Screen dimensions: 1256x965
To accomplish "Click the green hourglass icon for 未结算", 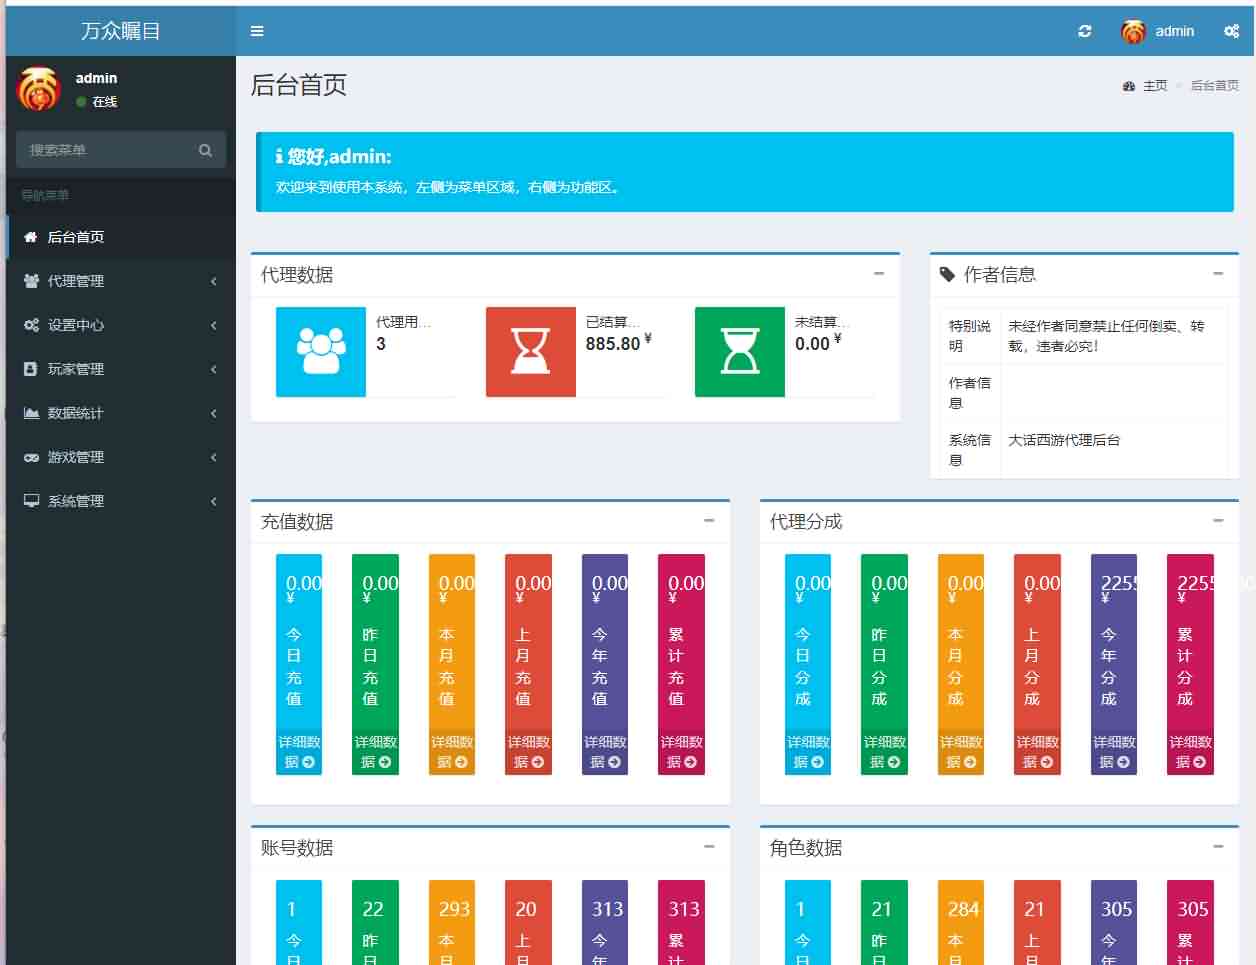I will 739,351.
